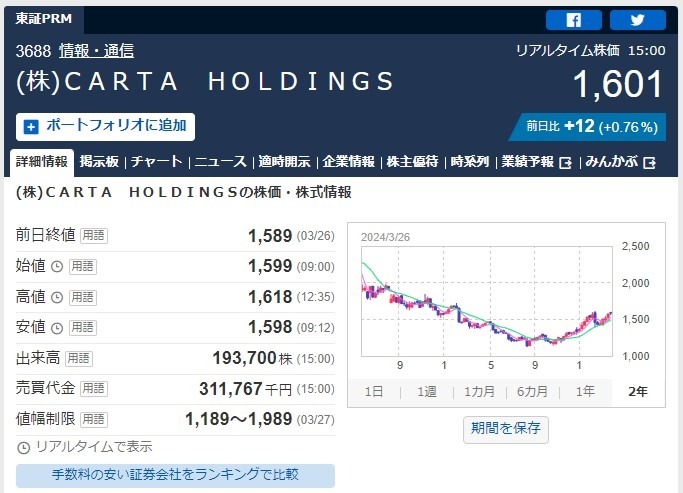Click the 始値 value 1,599
This screenshot has height=493, width=683.
coord(270,266)
